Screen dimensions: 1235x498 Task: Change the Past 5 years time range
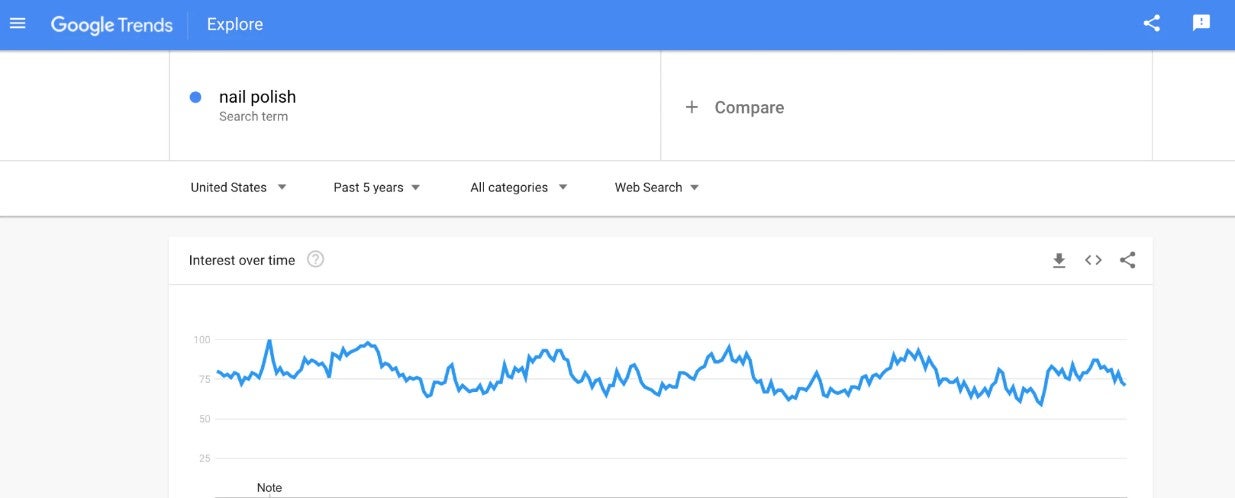377,187
